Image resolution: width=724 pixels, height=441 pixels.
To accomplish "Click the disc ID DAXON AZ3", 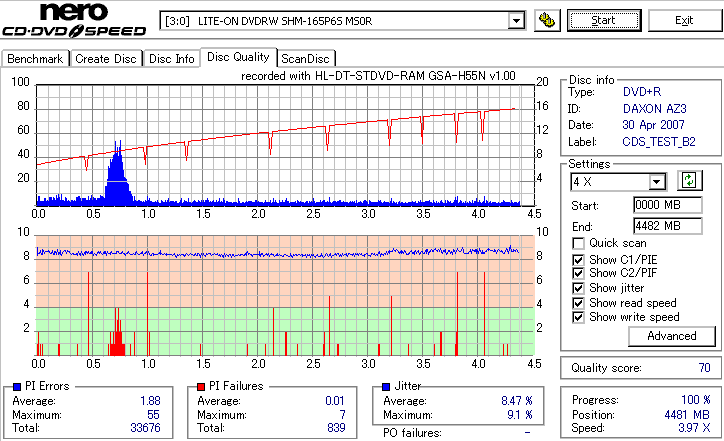I will (x=655, y=109).
